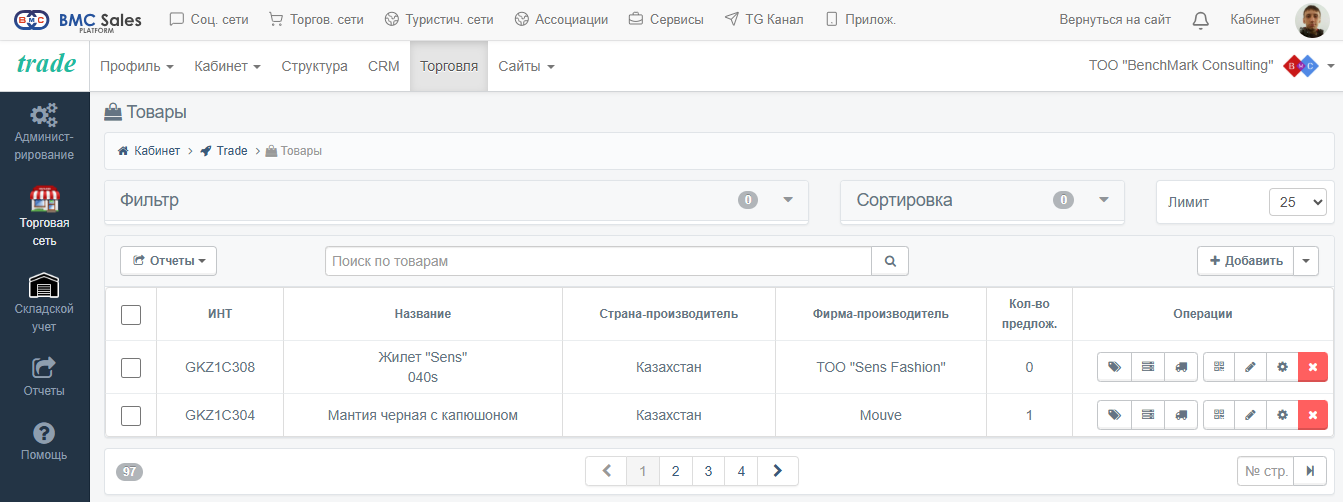Click the price tag icon for Жилет "Sens"
Viewport: 1343px width, 502px height.
[1114, 367]
